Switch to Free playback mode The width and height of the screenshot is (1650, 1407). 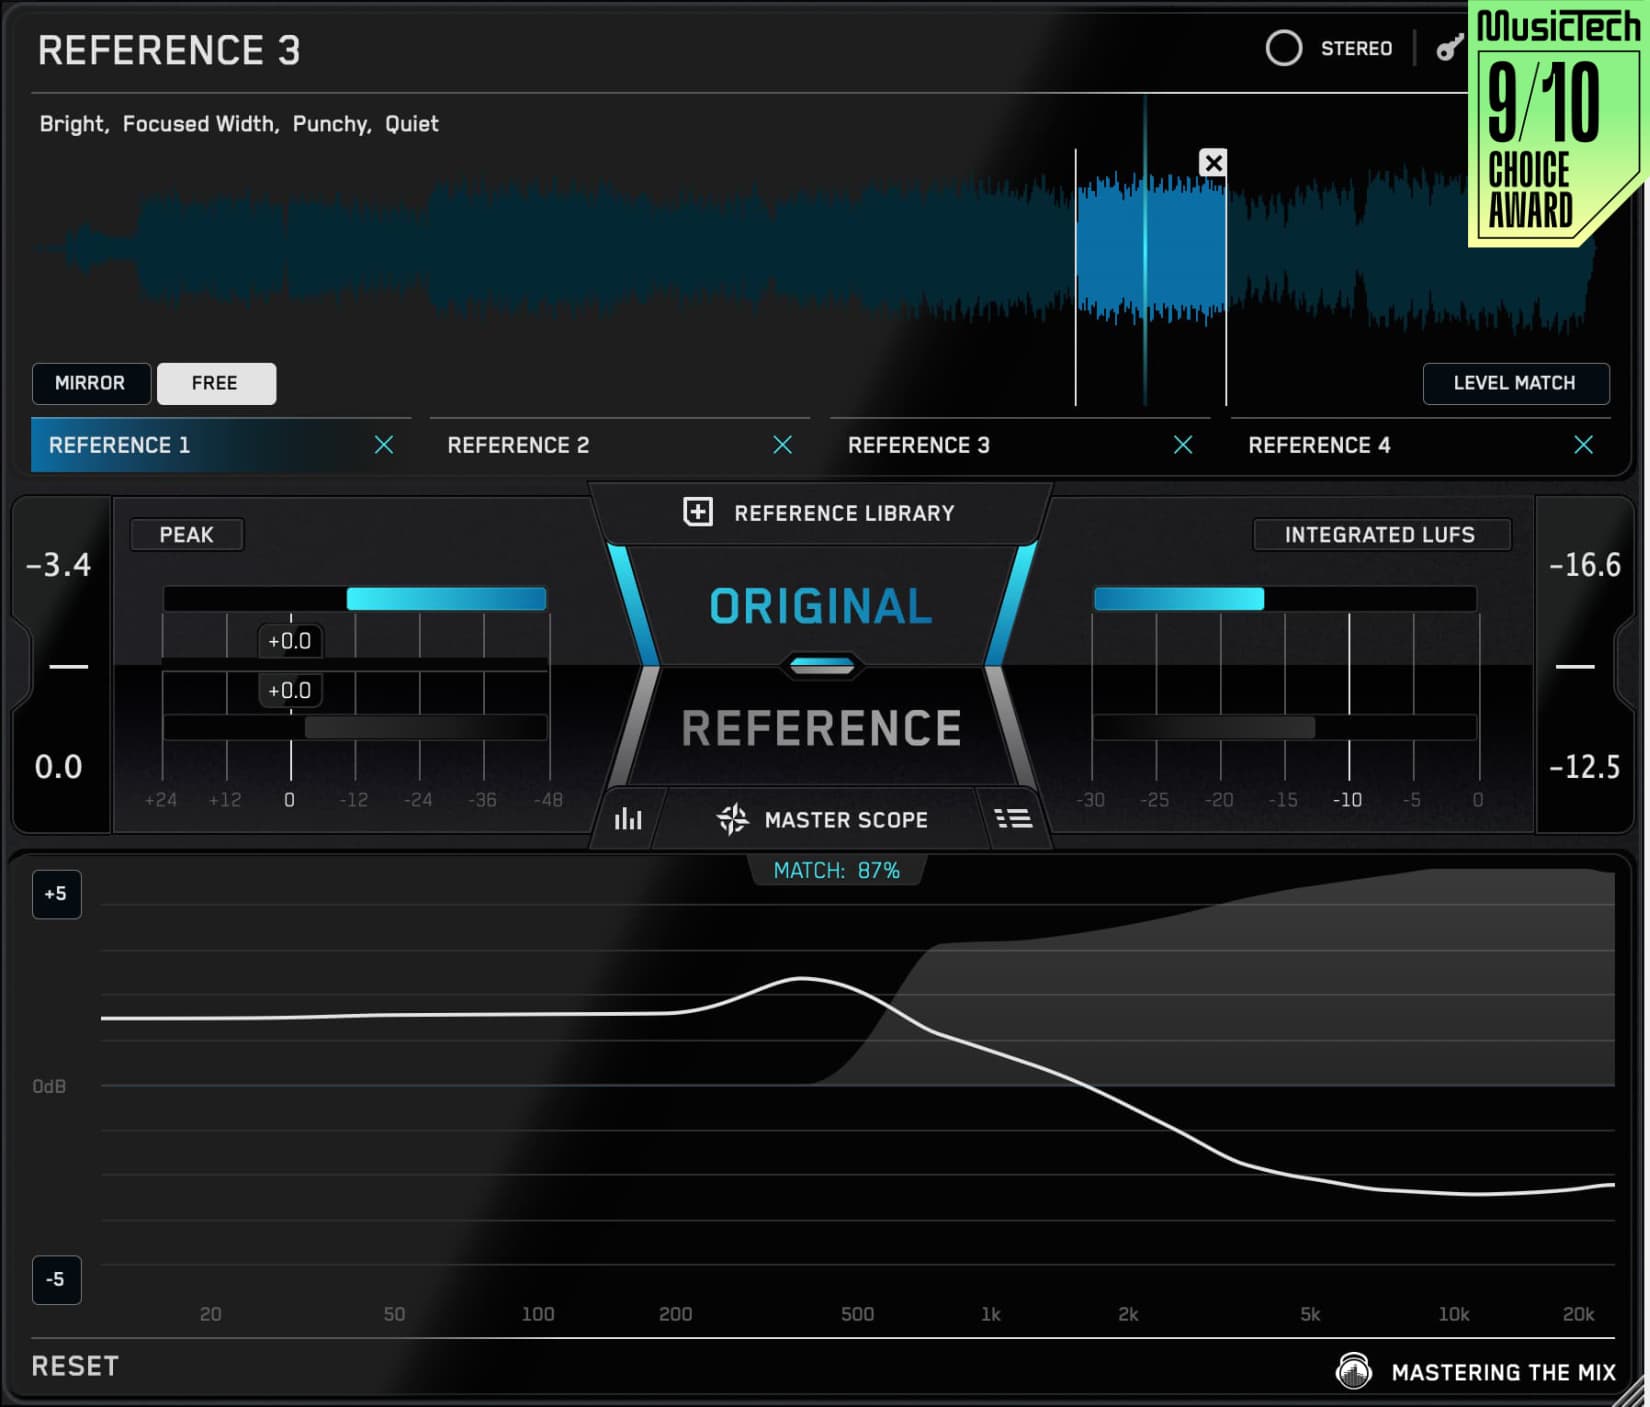[x=215, y=383]
